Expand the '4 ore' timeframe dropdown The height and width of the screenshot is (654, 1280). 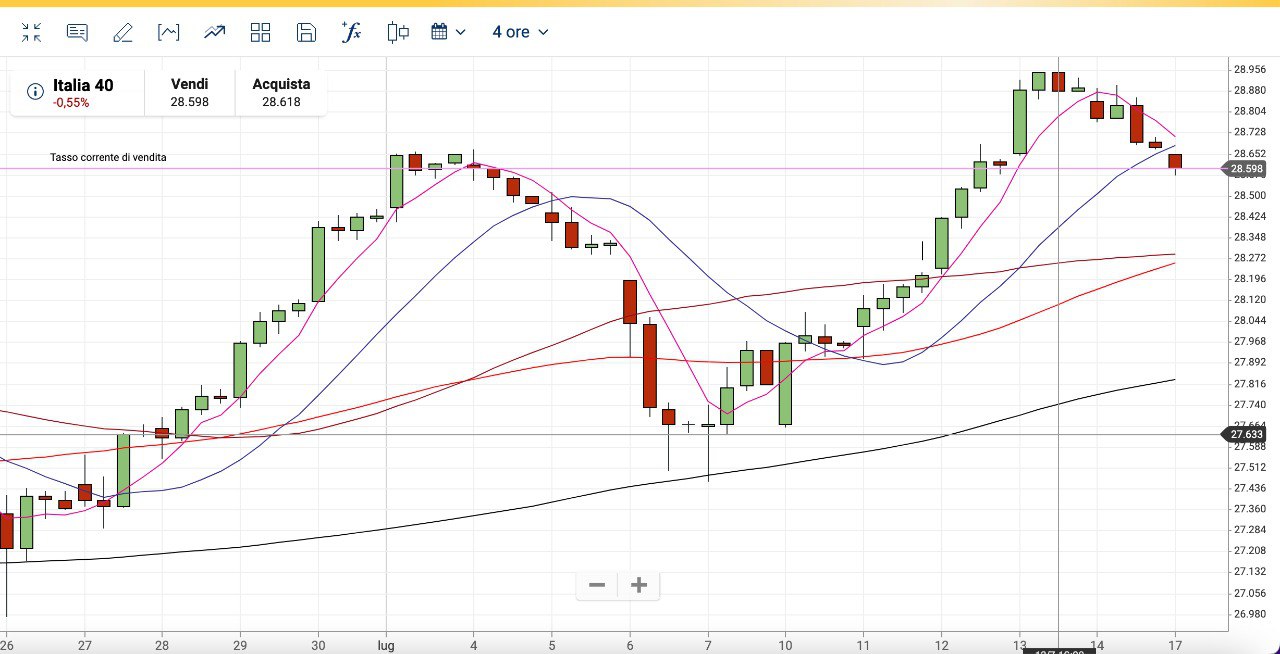[x=520, y=32]
